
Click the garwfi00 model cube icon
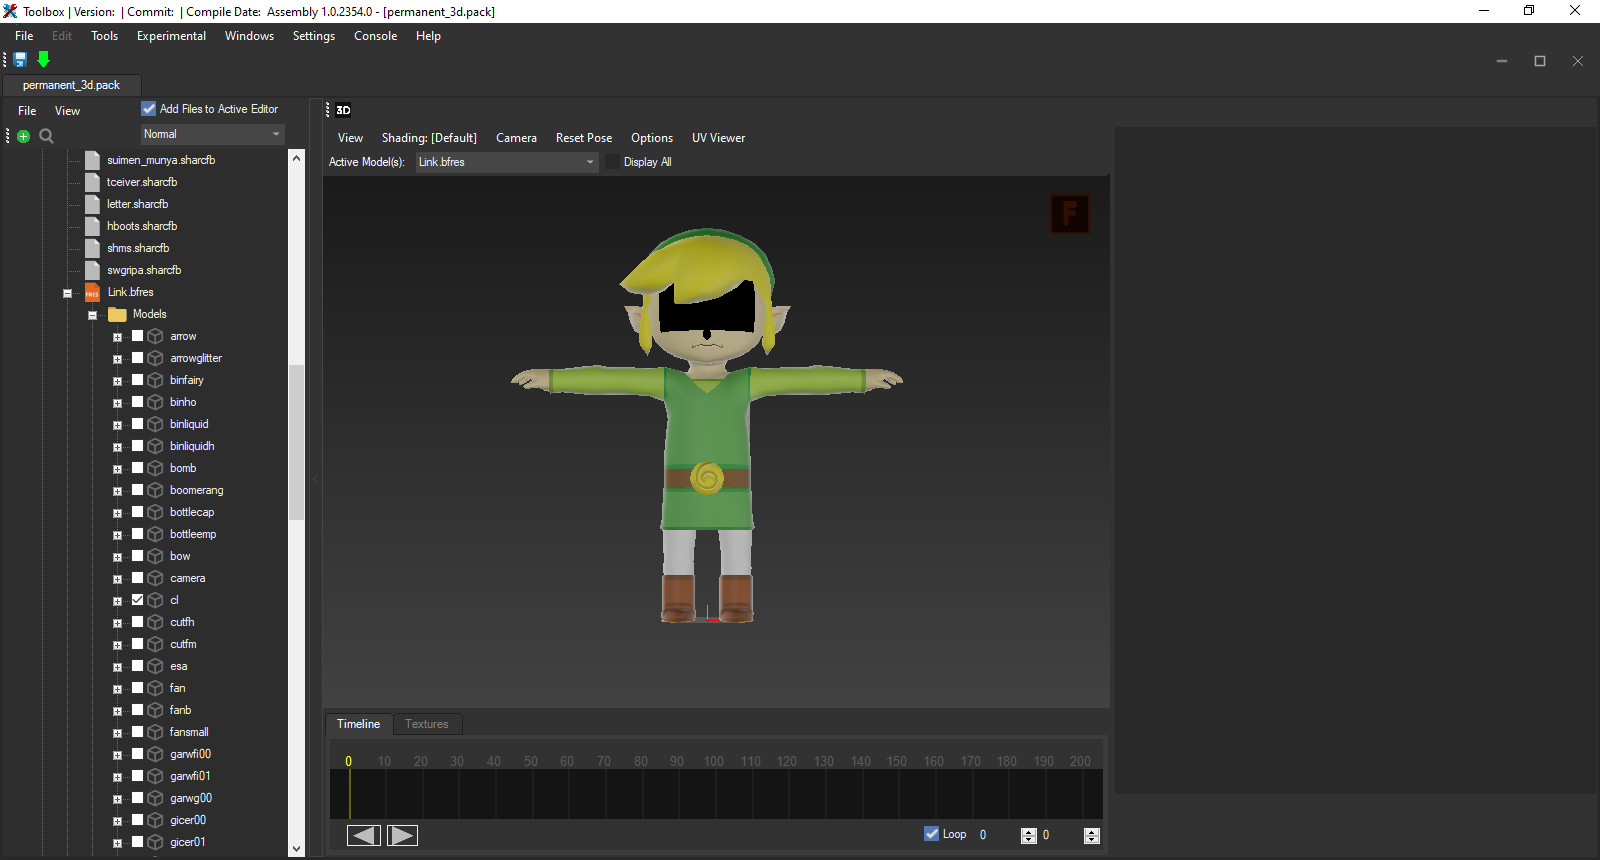click(155, 754)
